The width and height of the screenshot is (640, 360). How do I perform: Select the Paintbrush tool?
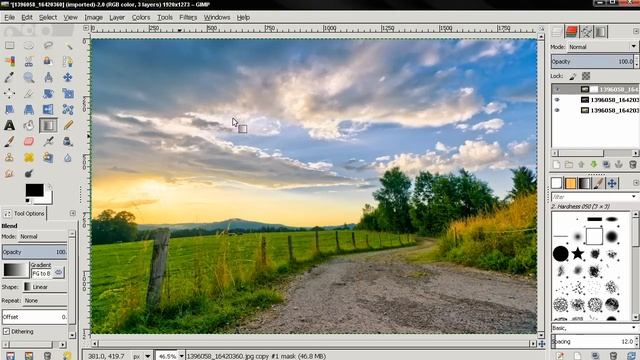click(x=9, y=142)
